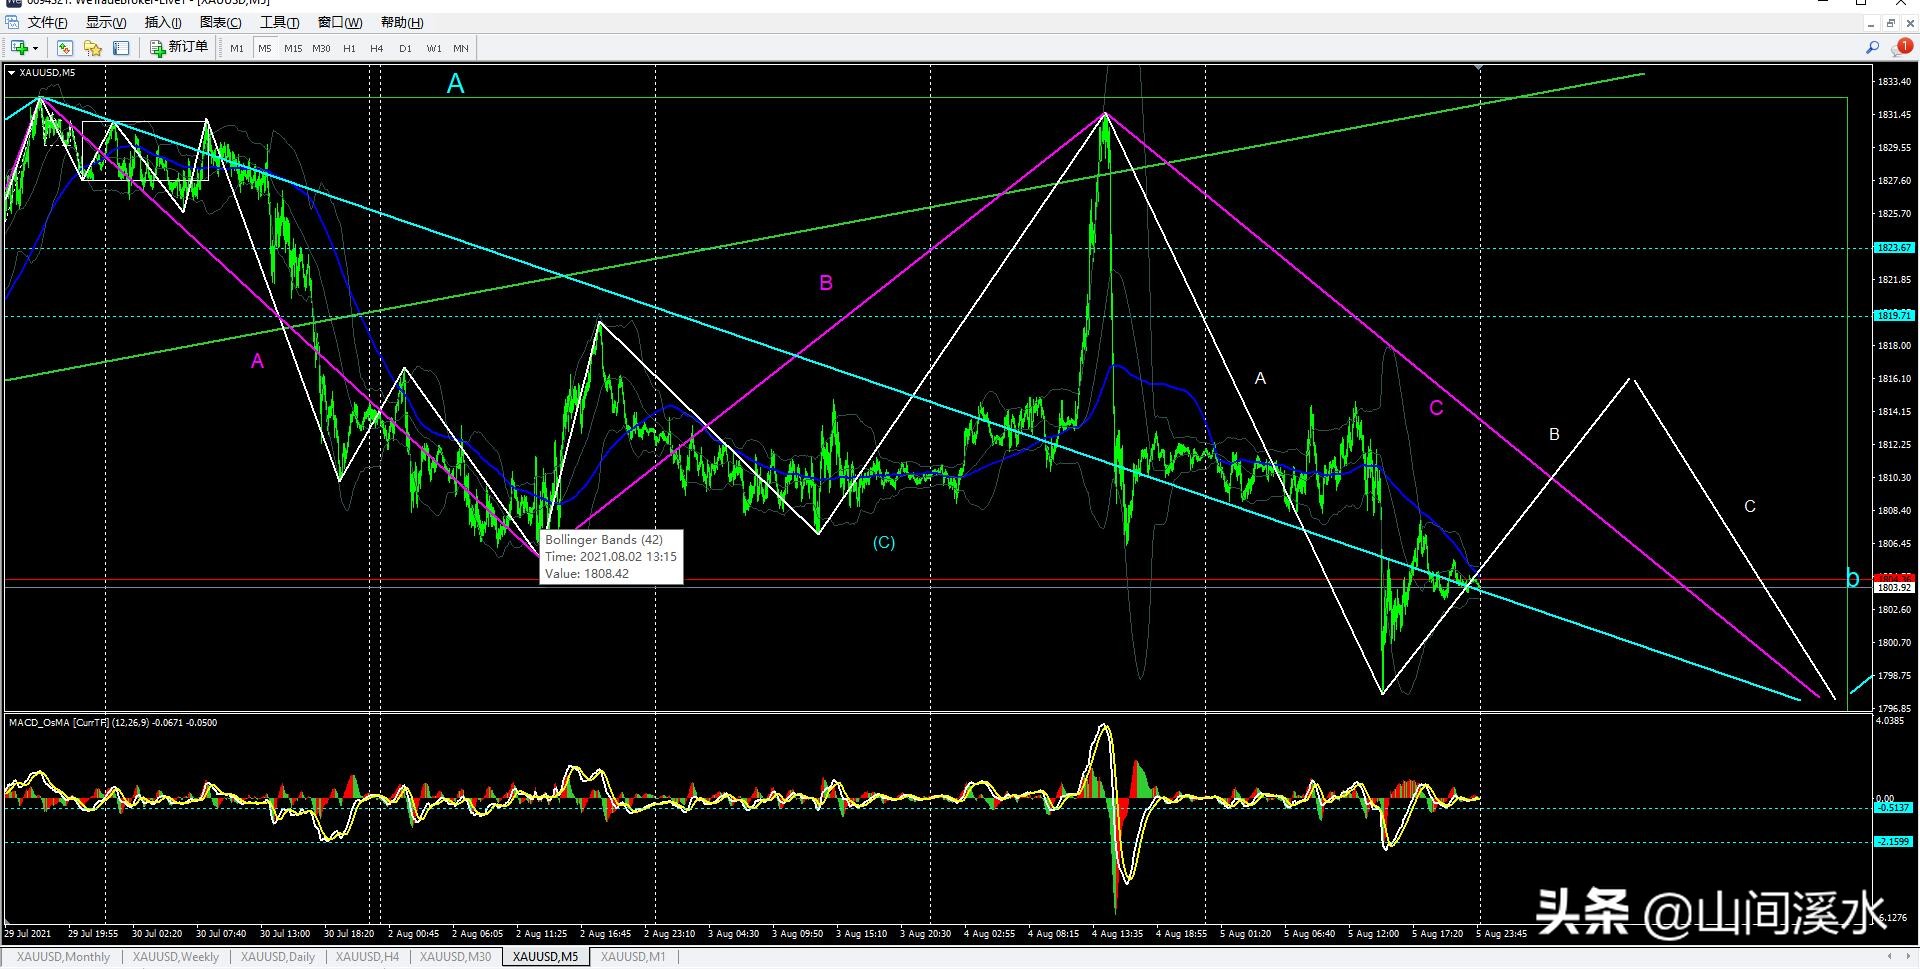
Task: Click the search magnifier icon
Action: click(x=1872, y=47)
